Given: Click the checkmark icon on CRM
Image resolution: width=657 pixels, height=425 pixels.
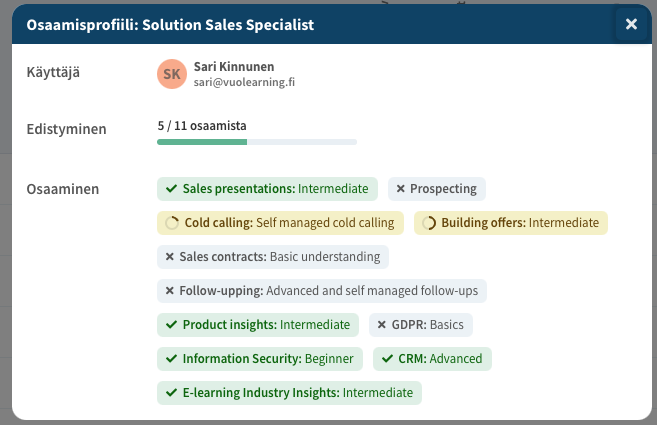Looking at the screenshot, I should (387, 359).
